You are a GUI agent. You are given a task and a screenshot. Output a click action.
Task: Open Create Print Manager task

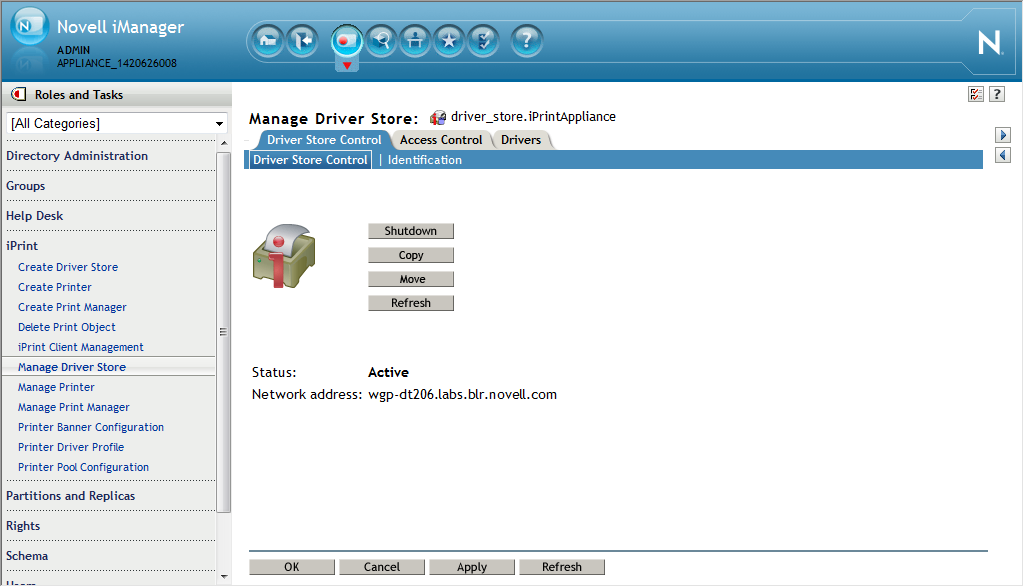72,308
